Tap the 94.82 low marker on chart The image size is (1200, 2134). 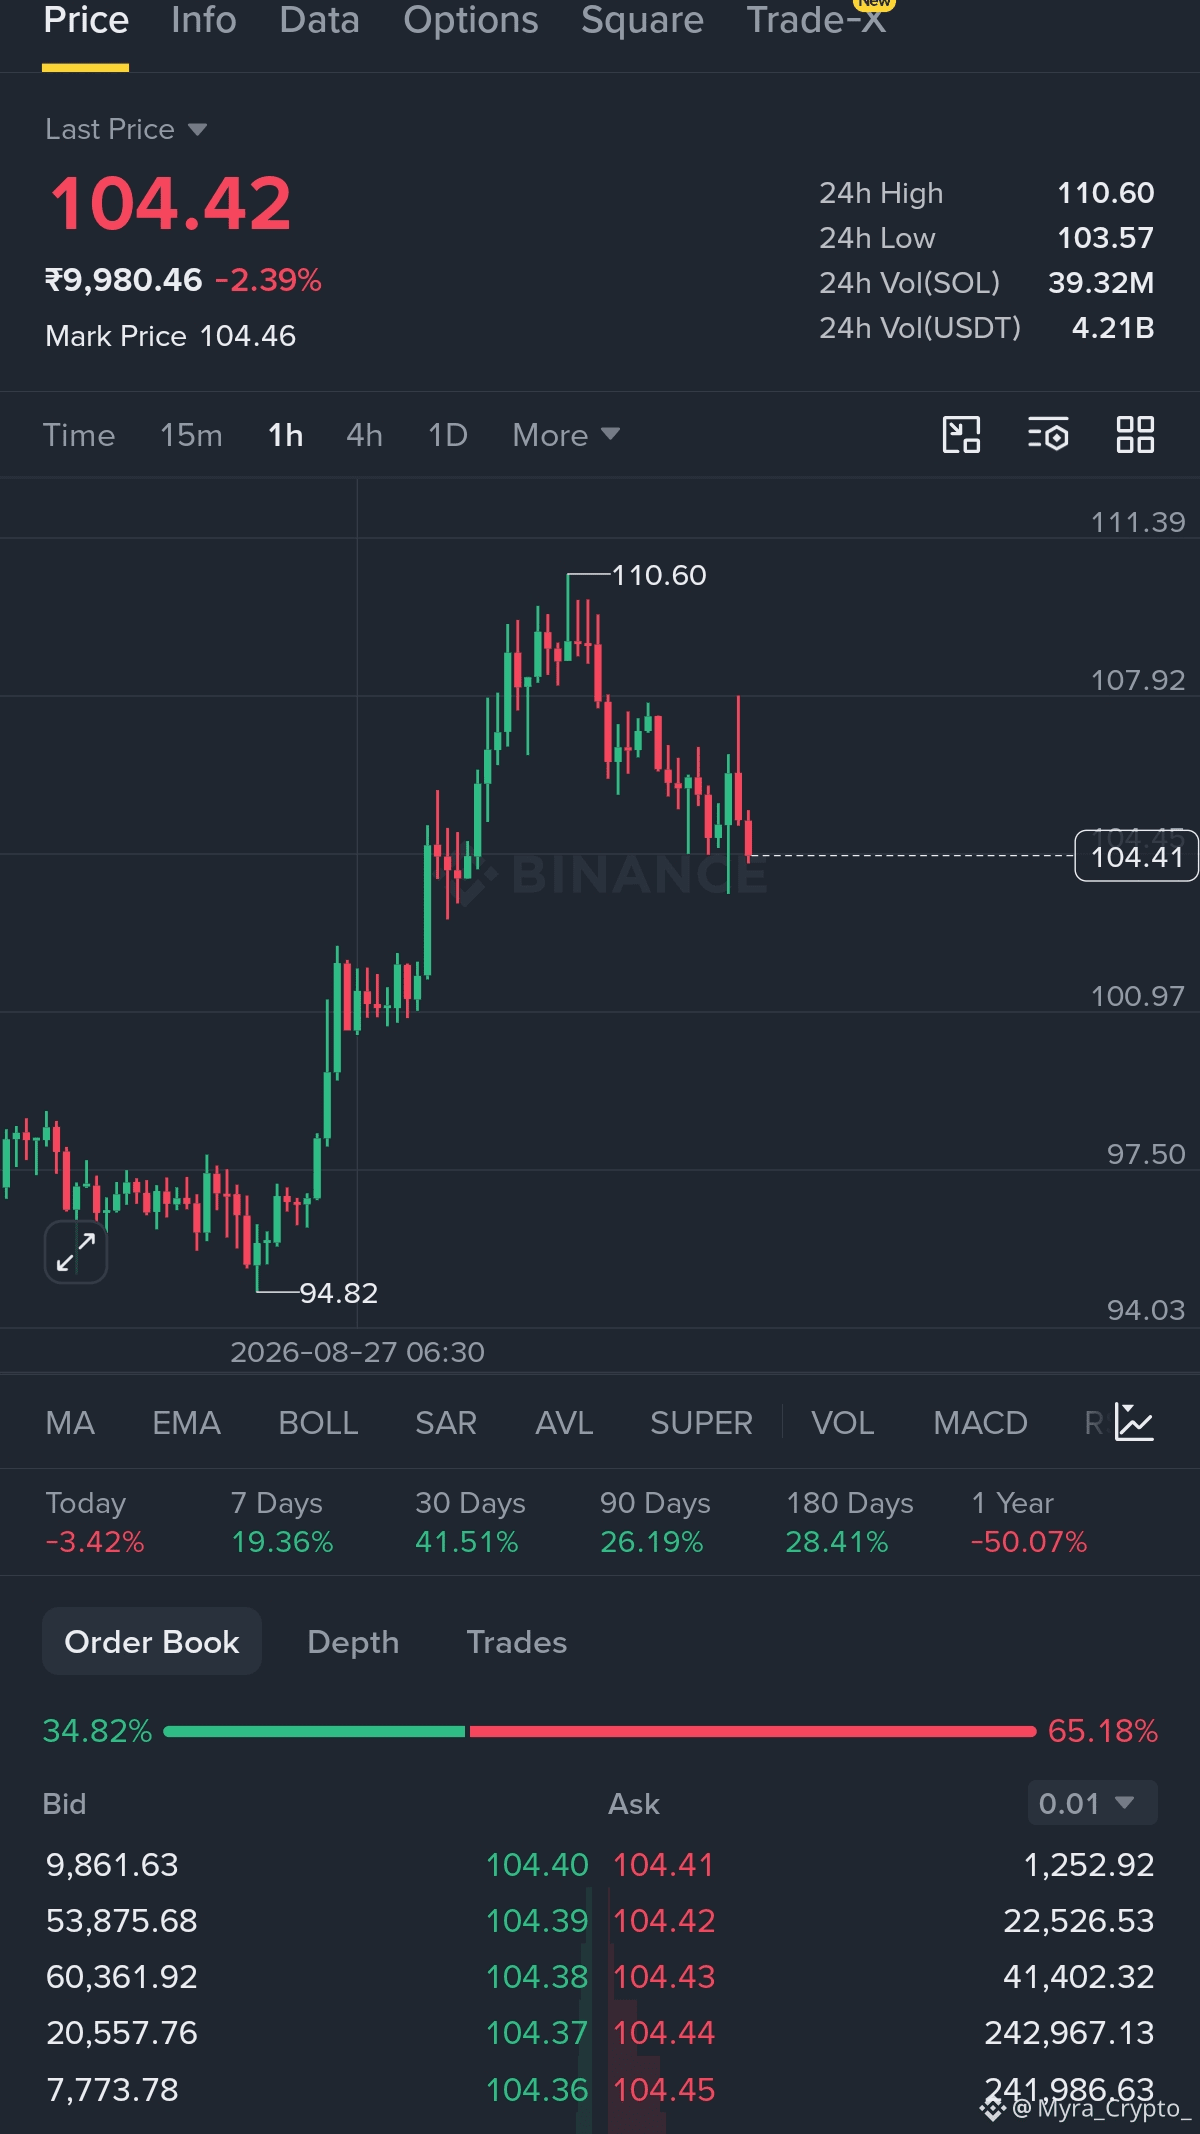click(339, 1293)
